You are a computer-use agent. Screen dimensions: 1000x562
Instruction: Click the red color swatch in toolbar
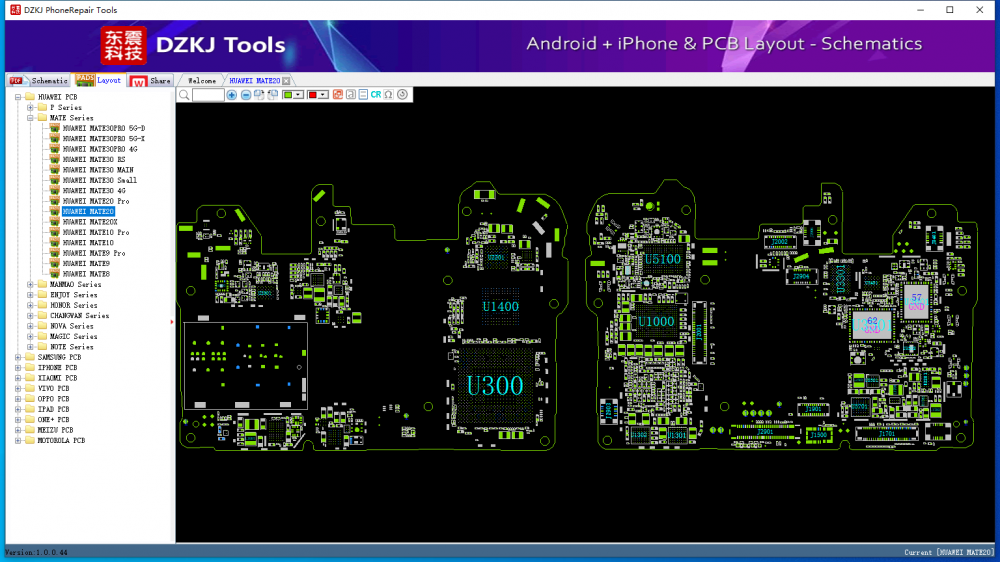[x=312, y=95]
